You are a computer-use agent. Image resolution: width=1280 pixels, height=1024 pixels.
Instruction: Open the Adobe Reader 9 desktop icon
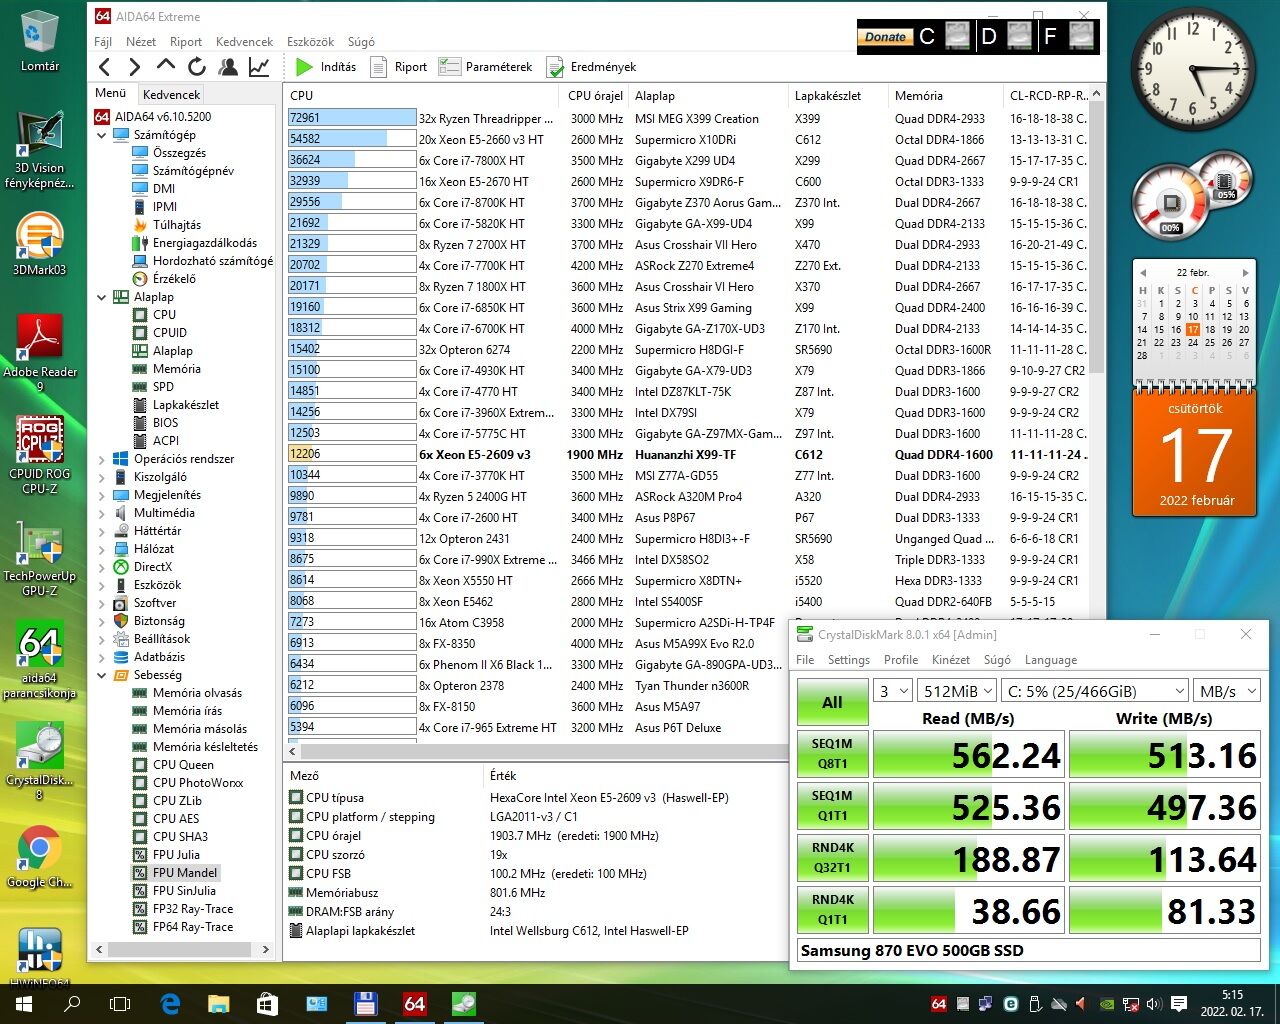pos(40,352)
